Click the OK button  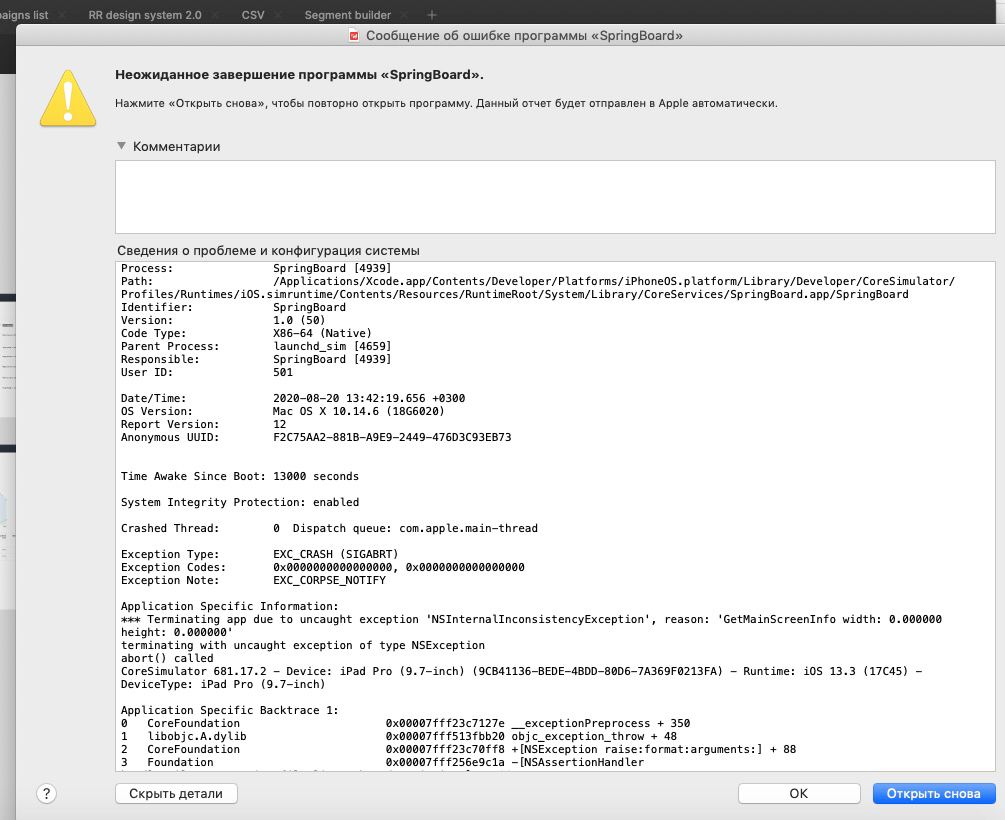click(799, 794)
